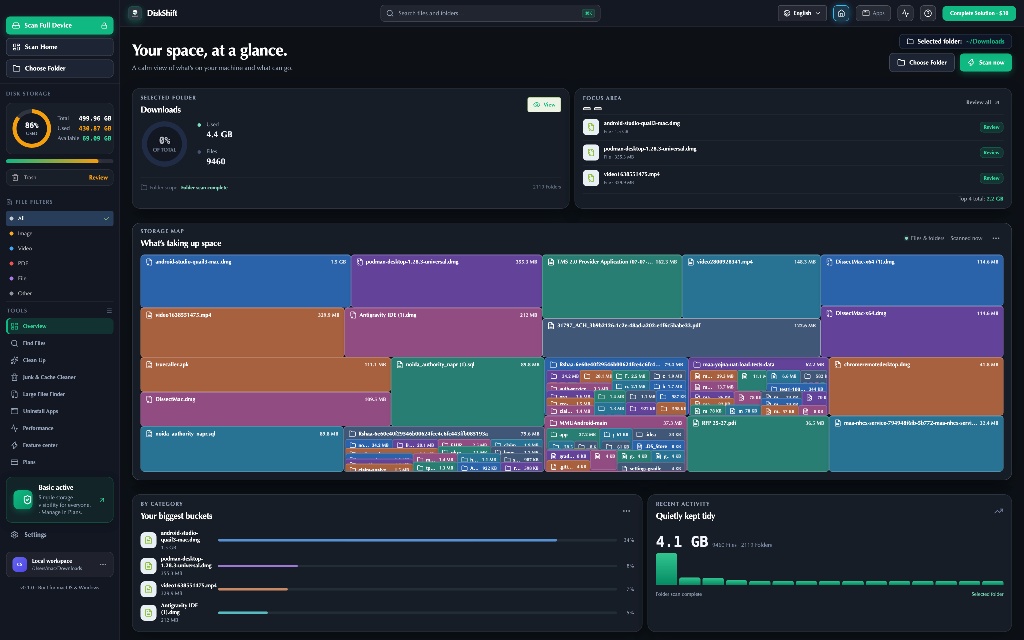Click the Scan Home button
Screen dimensions: 1024x640
pyautogui.click(x=59, y=47)
